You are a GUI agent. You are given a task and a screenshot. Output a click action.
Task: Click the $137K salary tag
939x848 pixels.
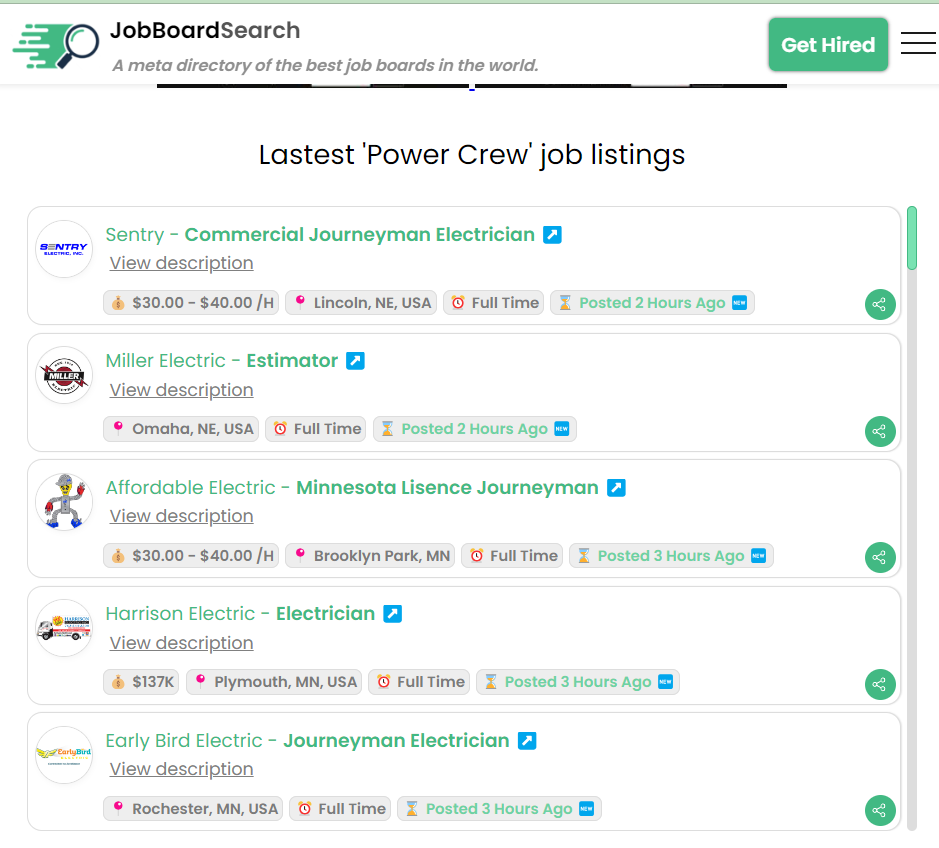141,682
